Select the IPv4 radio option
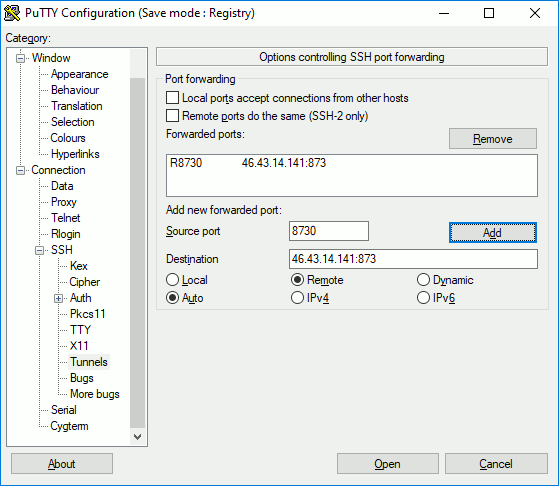This screenshot has width=559, height=486. point(297,298)
